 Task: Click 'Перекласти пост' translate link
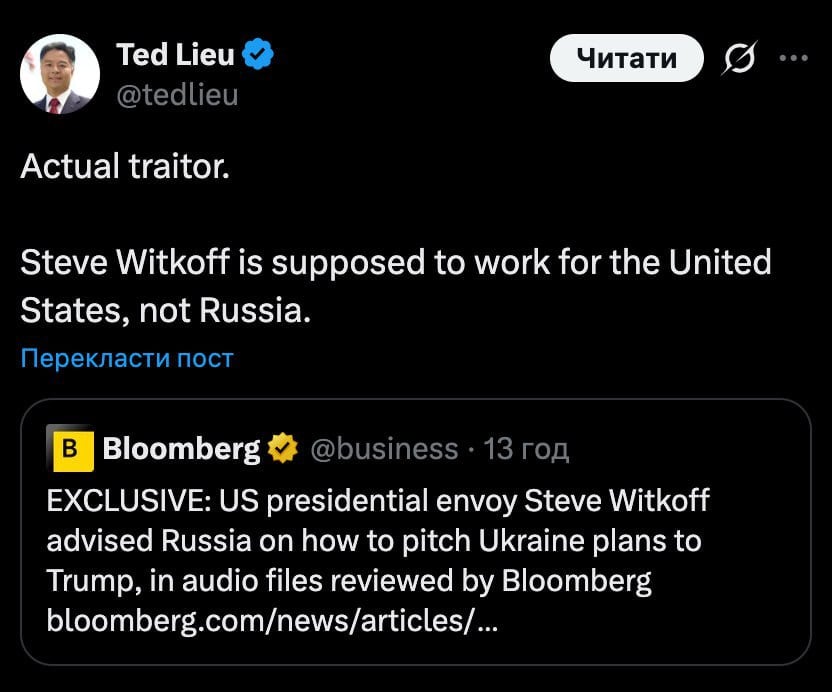pyautogui.click(x=127, y=358)
